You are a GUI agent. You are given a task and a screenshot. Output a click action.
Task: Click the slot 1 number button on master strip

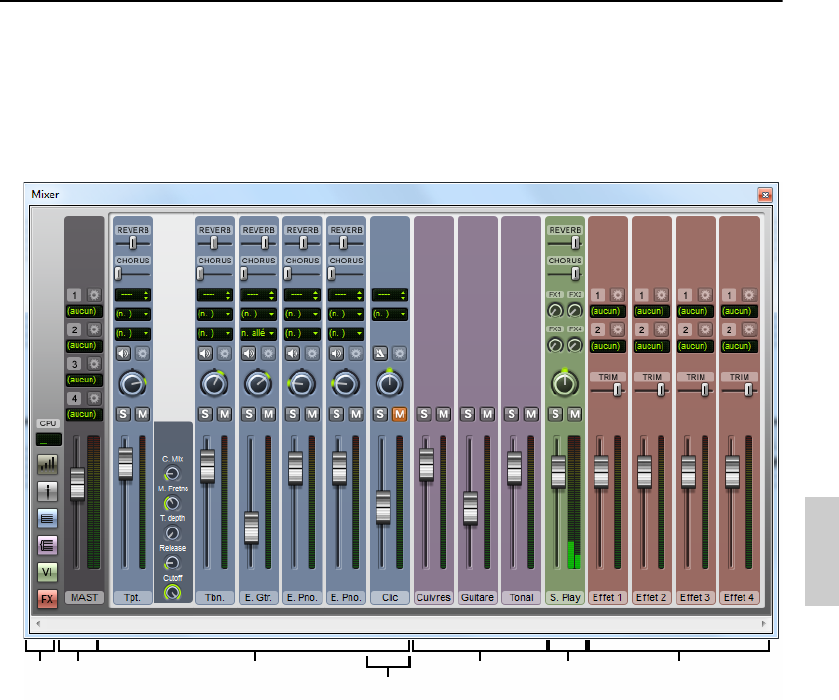click(74, 295)
